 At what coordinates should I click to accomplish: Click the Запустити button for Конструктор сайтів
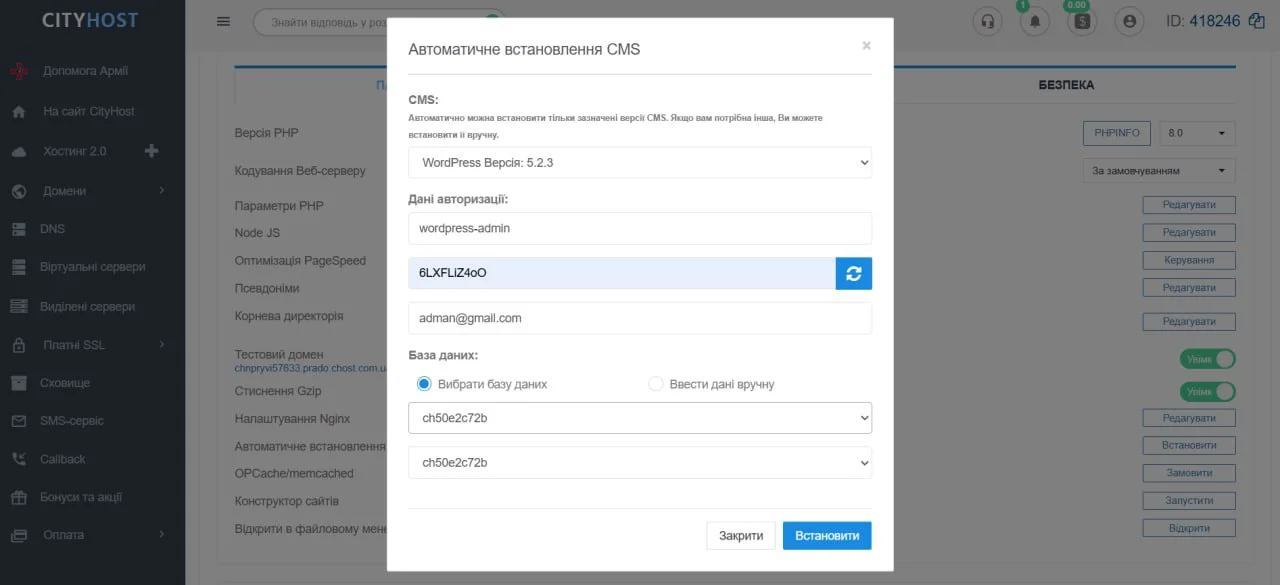click(1189, 500)
